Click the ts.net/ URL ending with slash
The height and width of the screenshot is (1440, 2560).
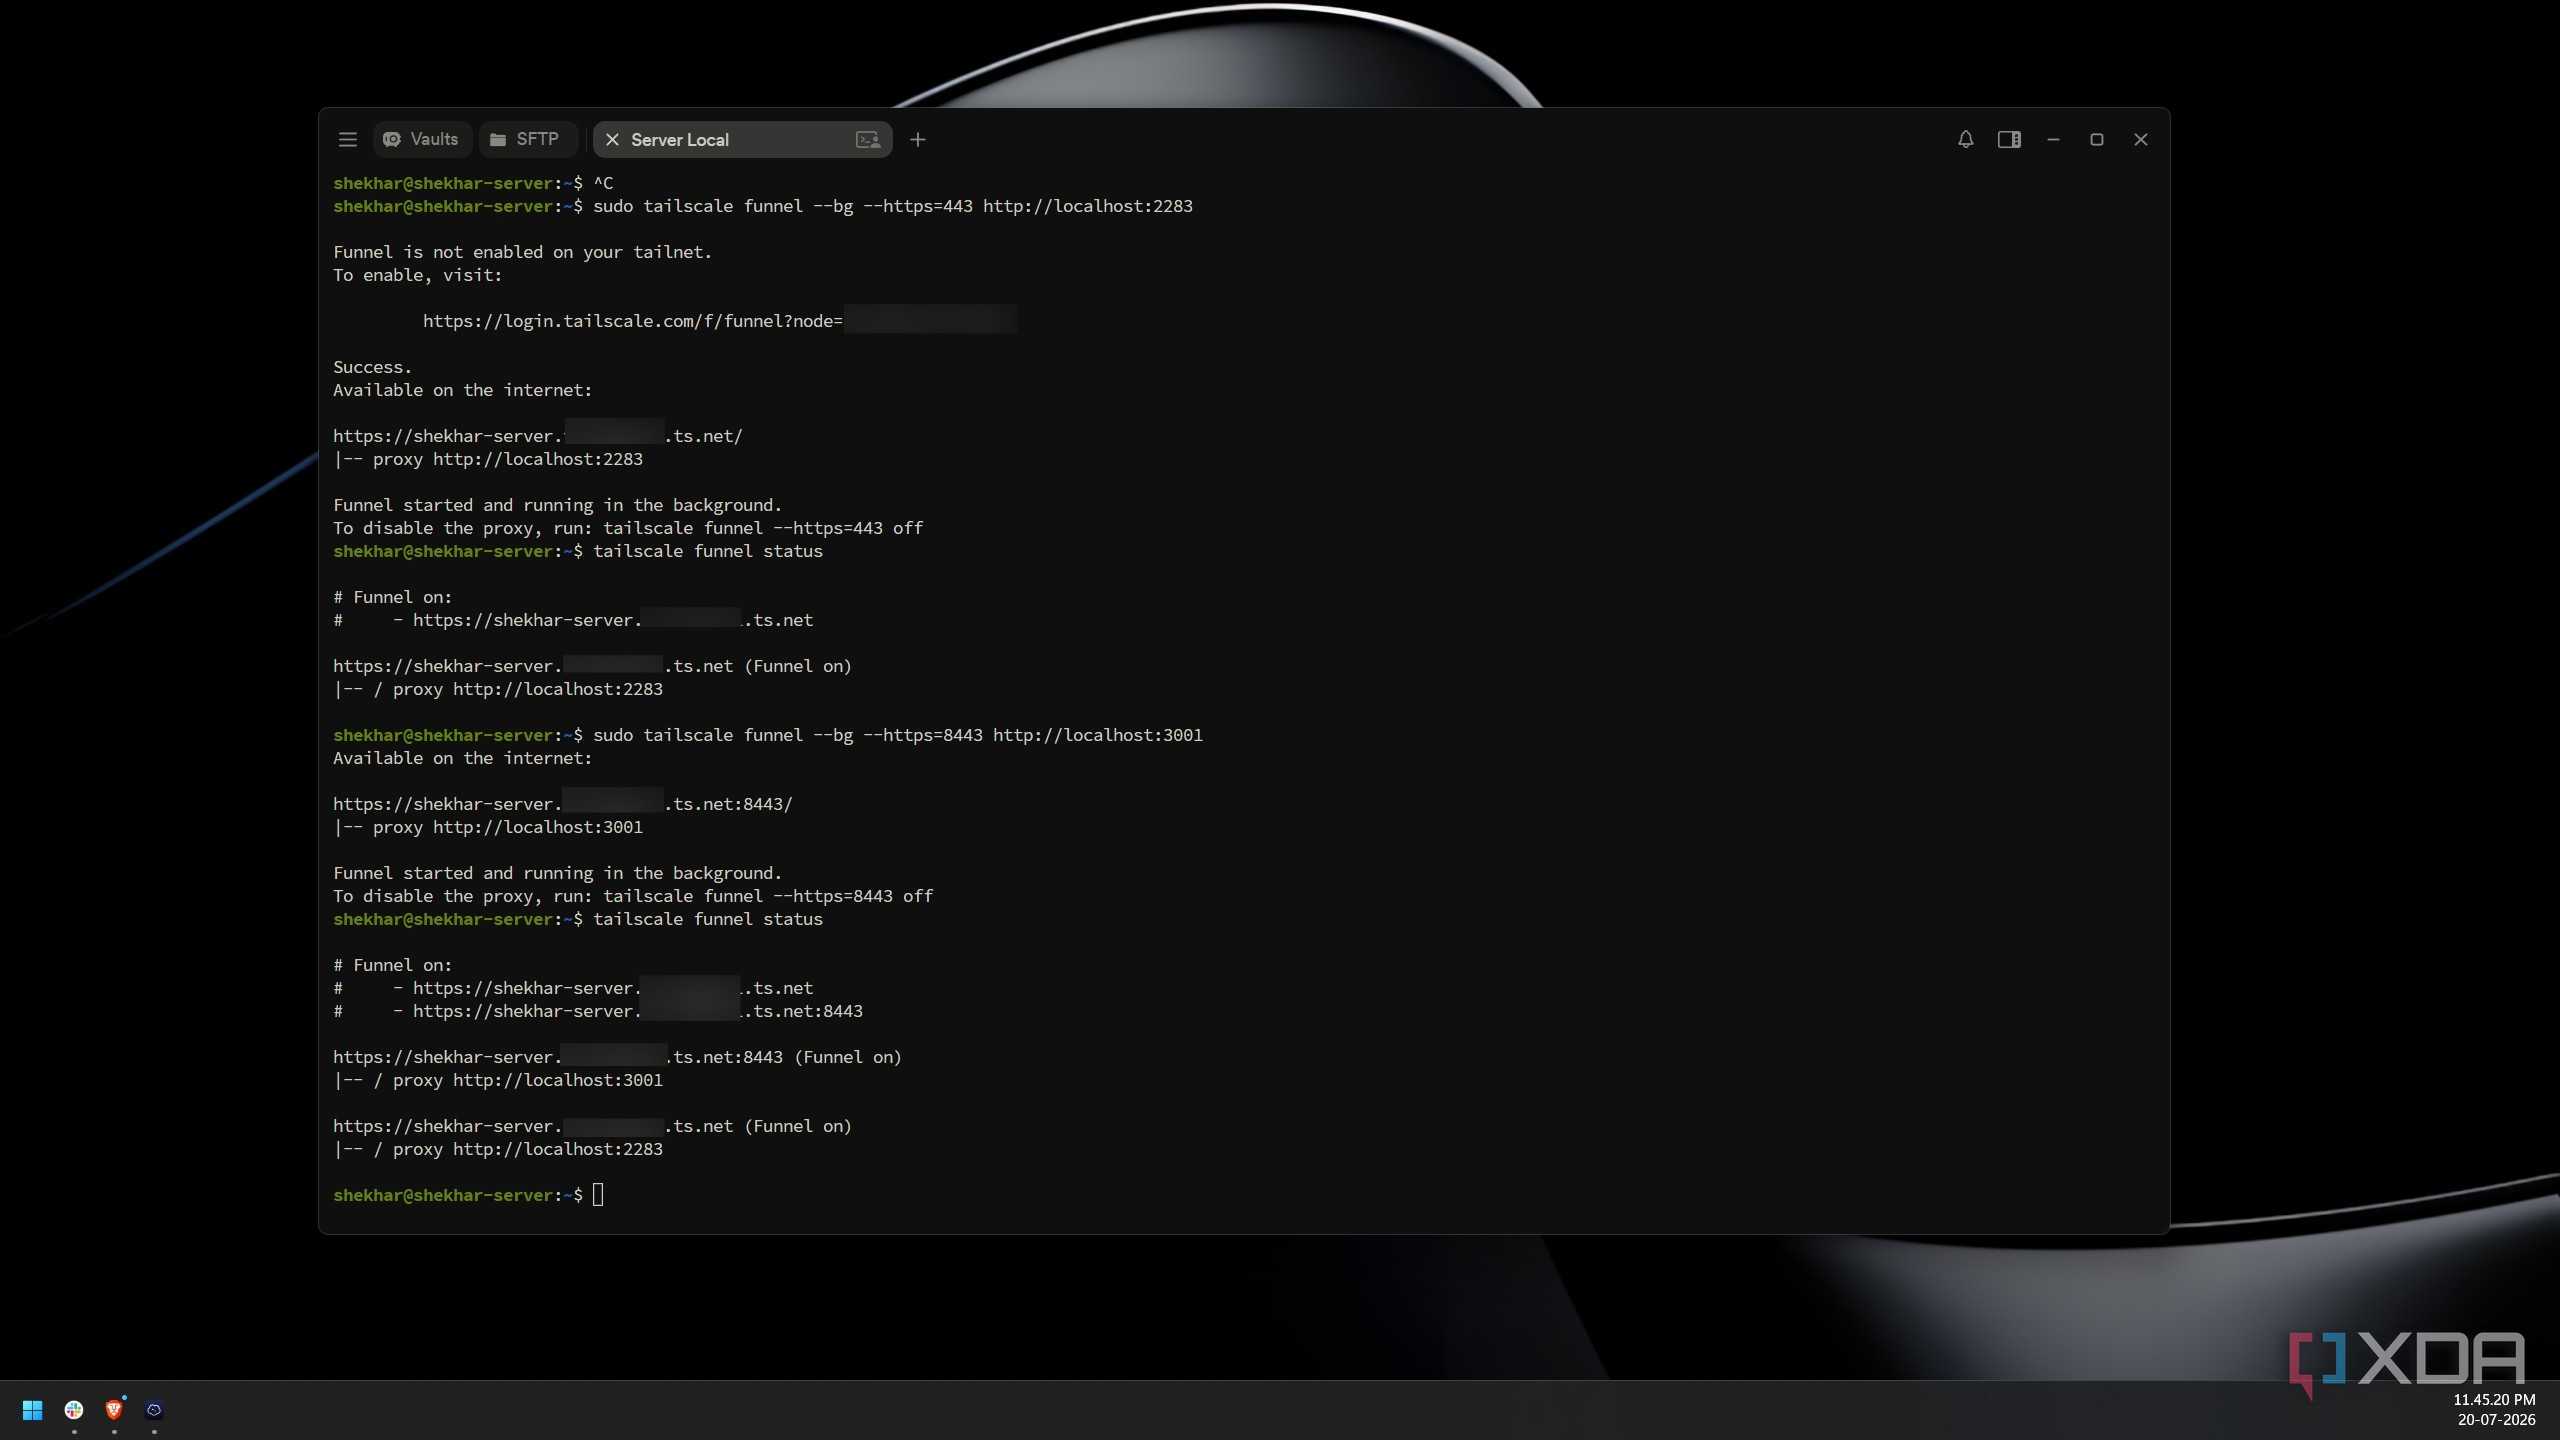(537, 436)
